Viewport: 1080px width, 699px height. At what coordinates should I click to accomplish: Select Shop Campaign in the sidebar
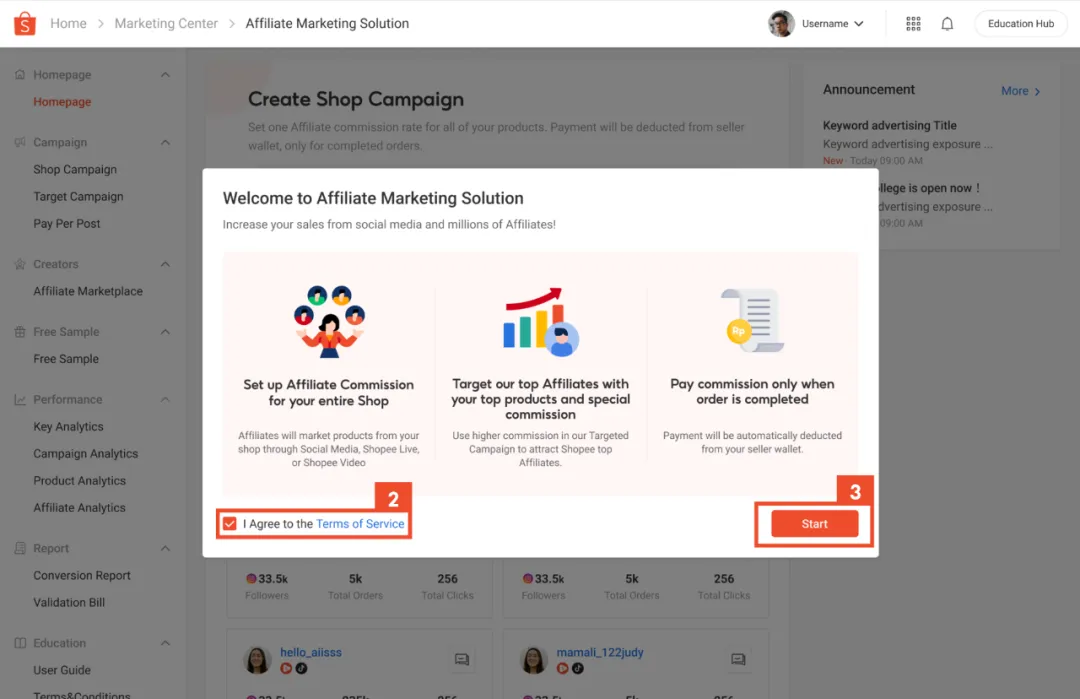pos(75,169)
